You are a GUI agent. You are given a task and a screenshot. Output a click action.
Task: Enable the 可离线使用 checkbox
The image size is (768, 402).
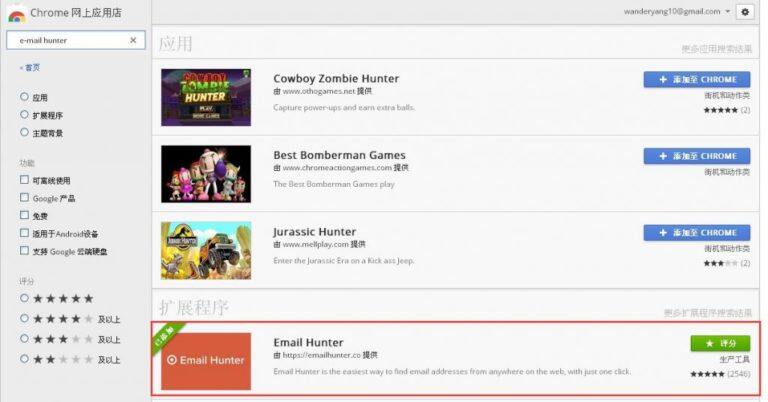[24, 180]
